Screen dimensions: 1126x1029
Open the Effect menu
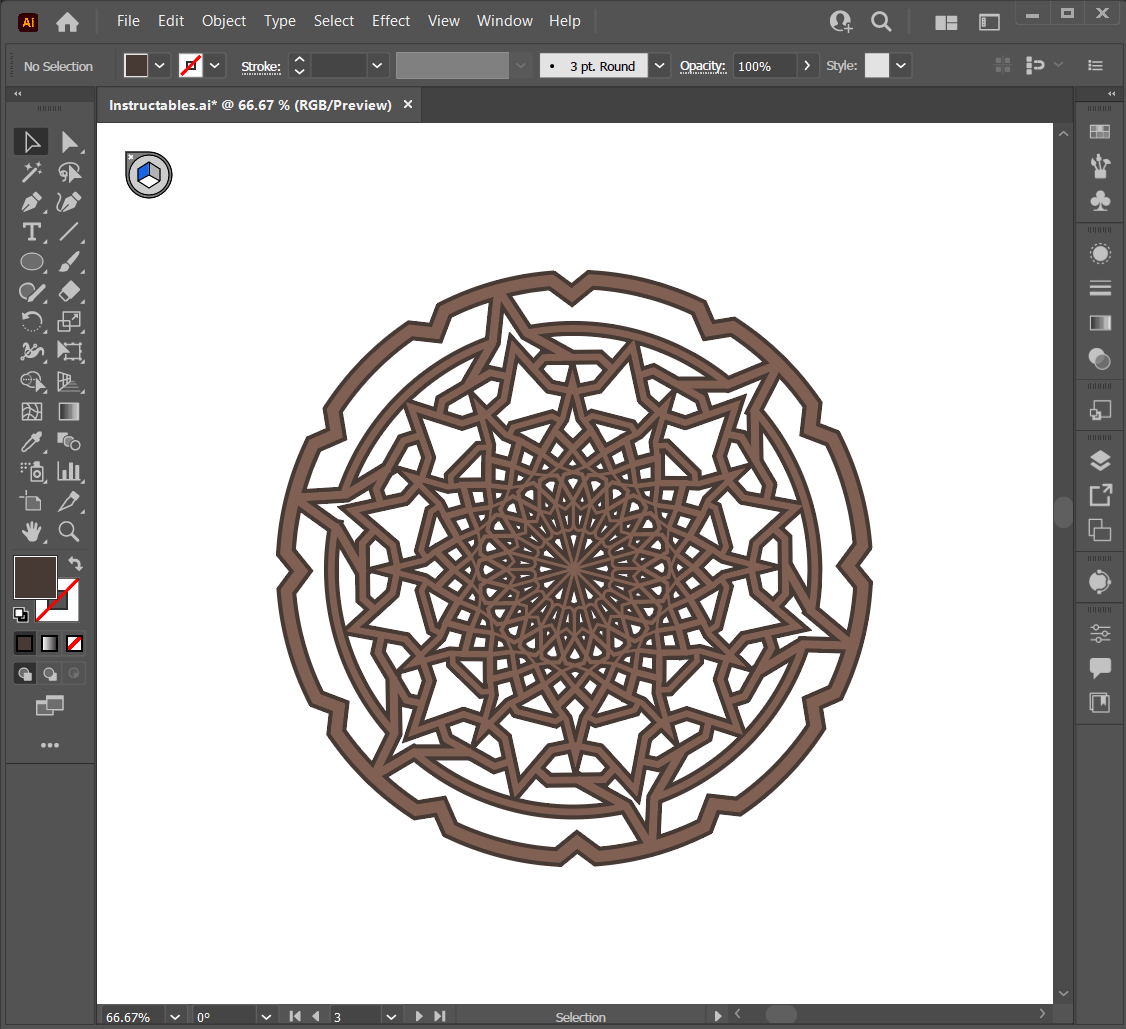pyautogui.click(x=390, y=21)
